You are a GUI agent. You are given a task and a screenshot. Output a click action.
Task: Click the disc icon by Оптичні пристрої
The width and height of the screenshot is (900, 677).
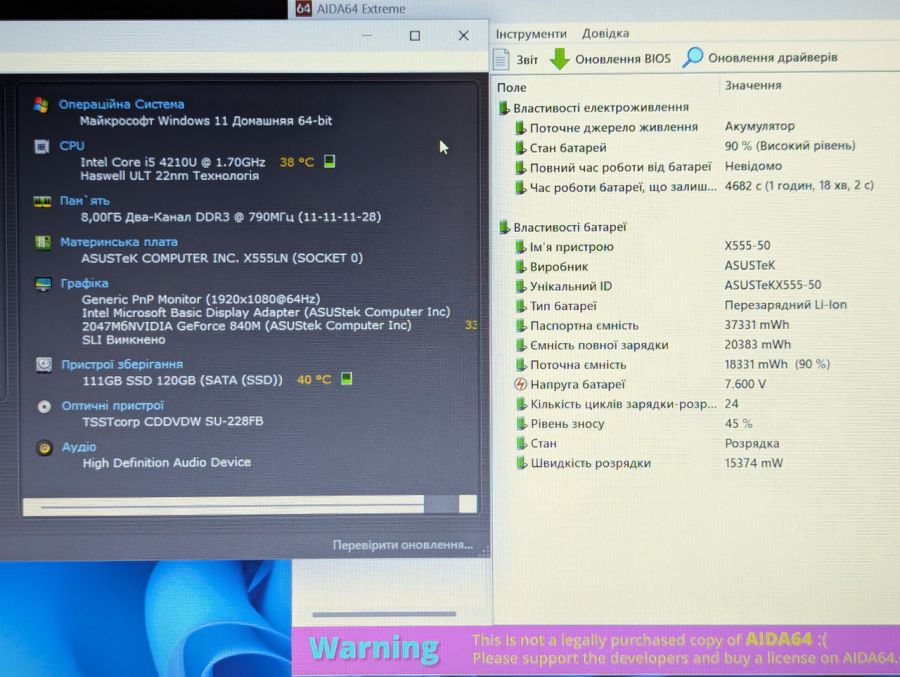tap(44, 407)
